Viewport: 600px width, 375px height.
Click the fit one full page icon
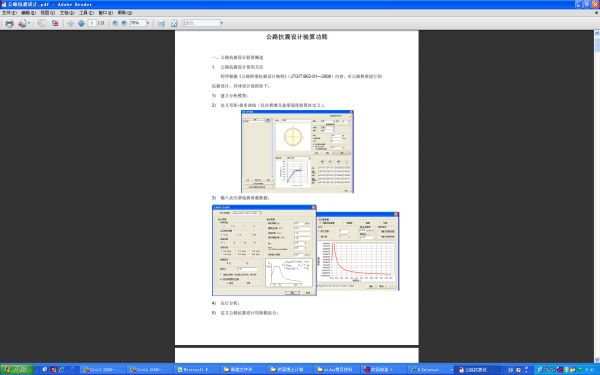(174, 23)
